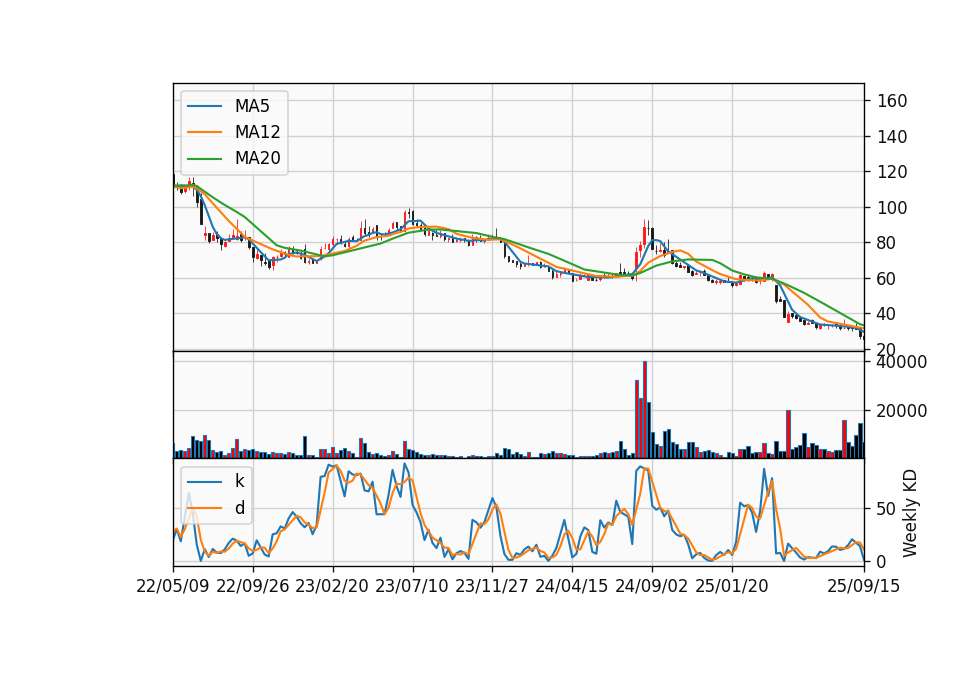
Task: Click the green MA20 line sample in legend
Action: point(204,159)
